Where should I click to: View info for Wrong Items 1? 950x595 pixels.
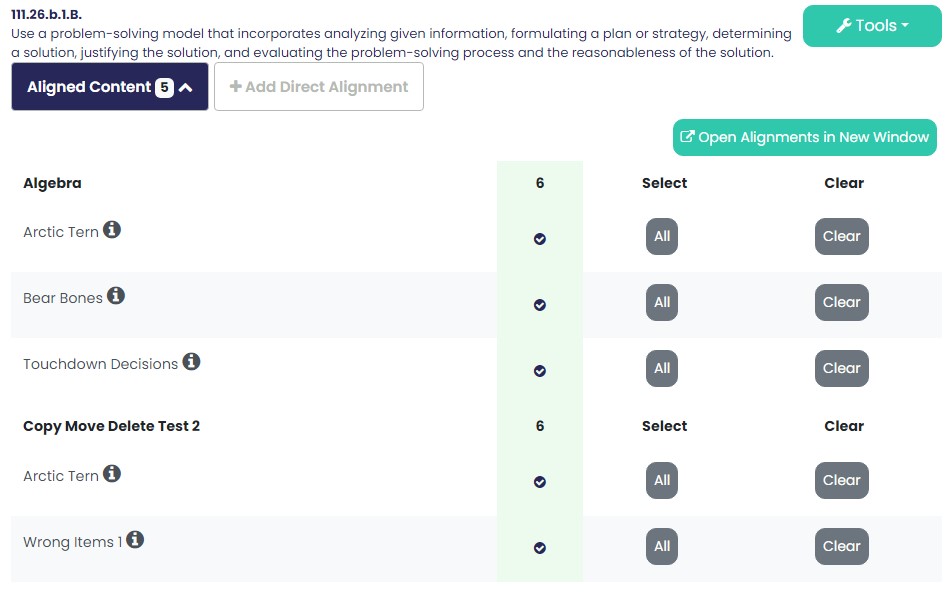(135, 539)
